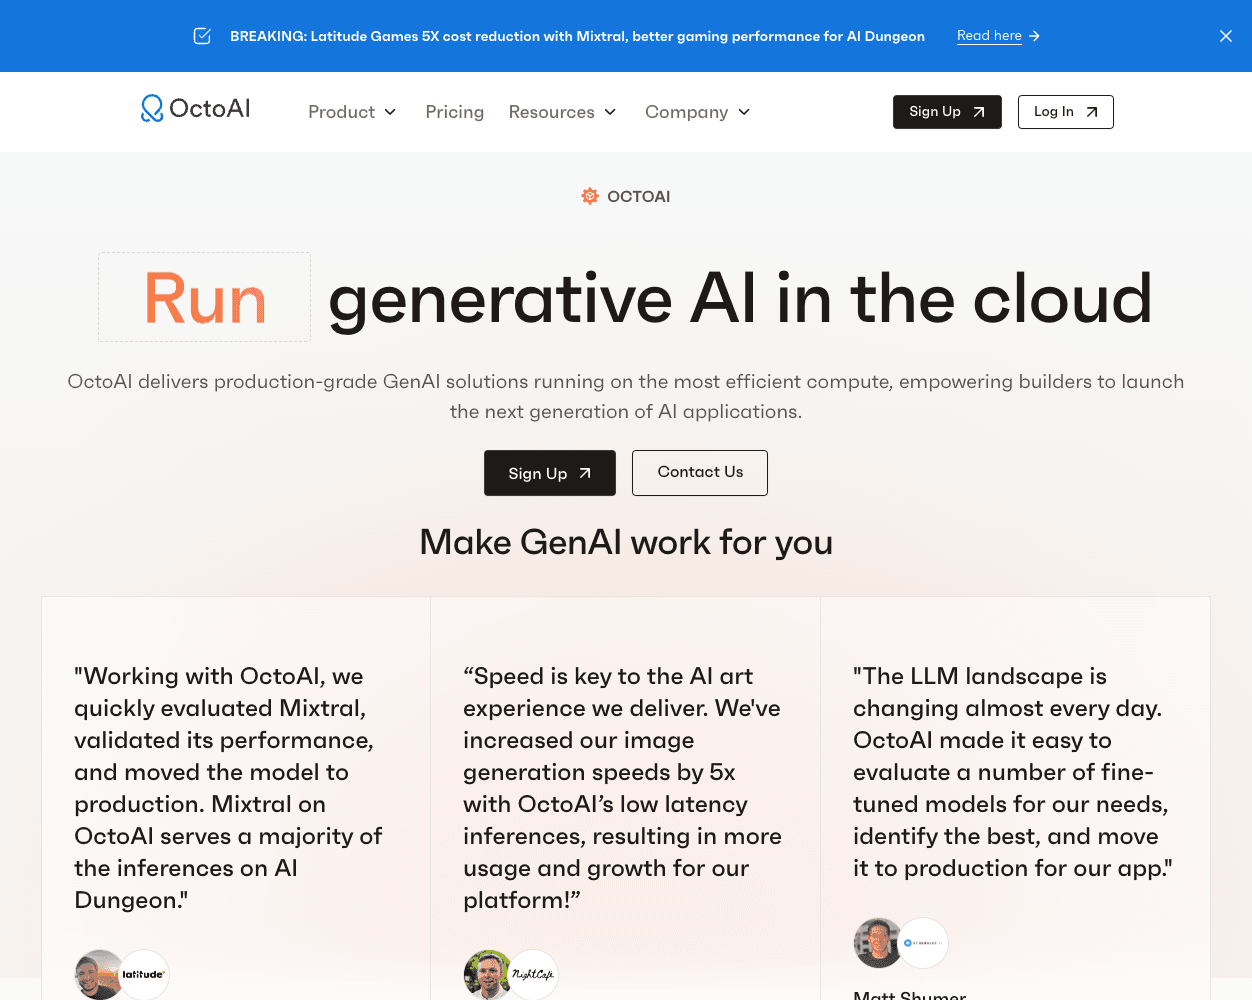Click the Contact Us button

700,473
